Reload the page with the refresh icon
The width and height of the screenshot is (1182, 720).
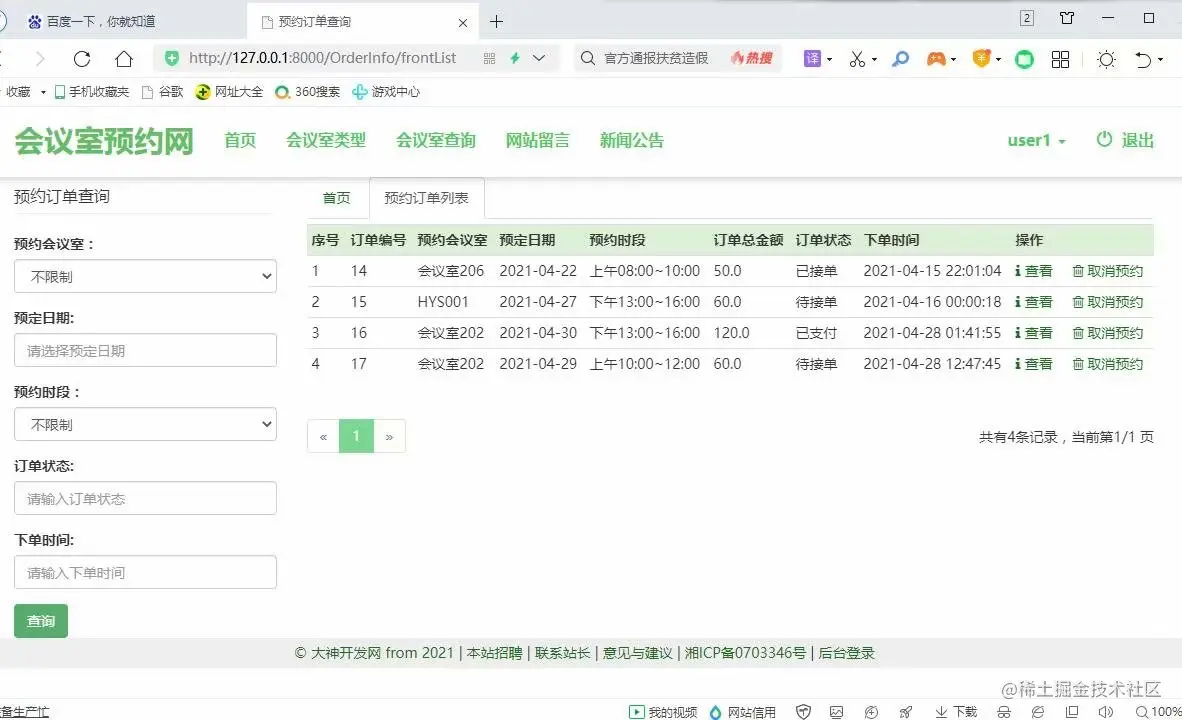tap(82, 59)
